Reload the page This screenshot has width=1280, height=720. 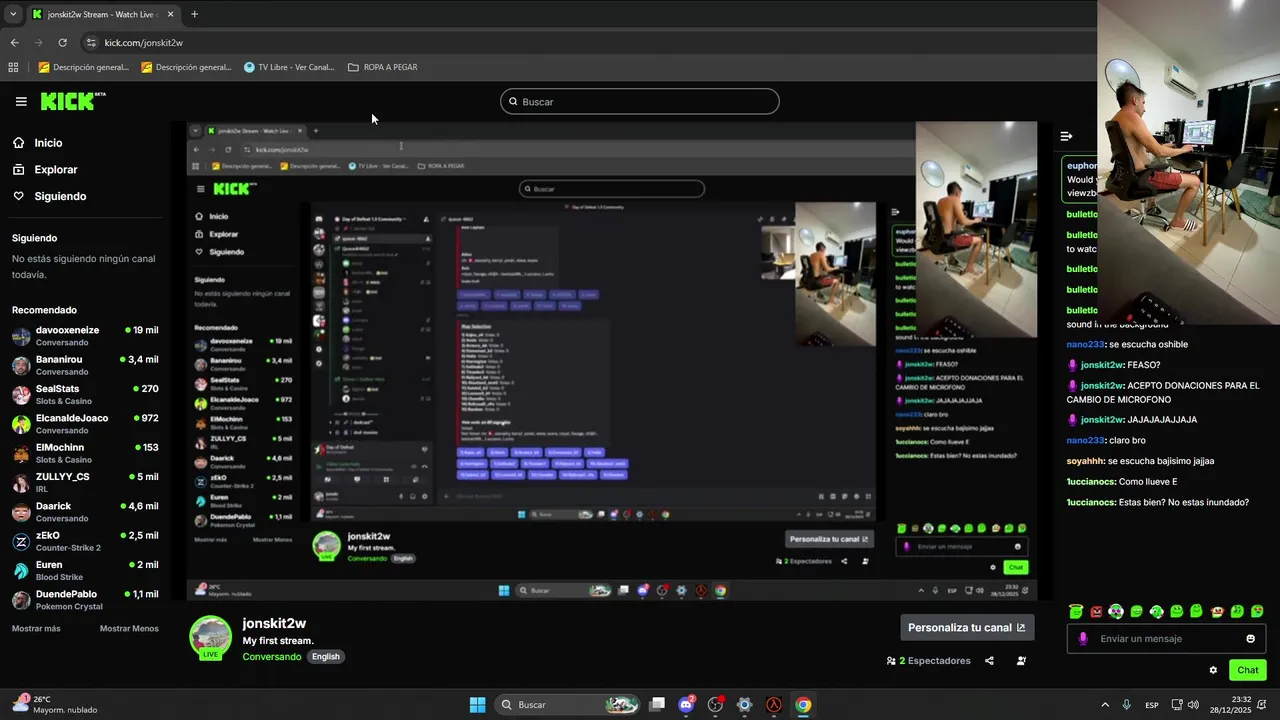tap(62, 43)
